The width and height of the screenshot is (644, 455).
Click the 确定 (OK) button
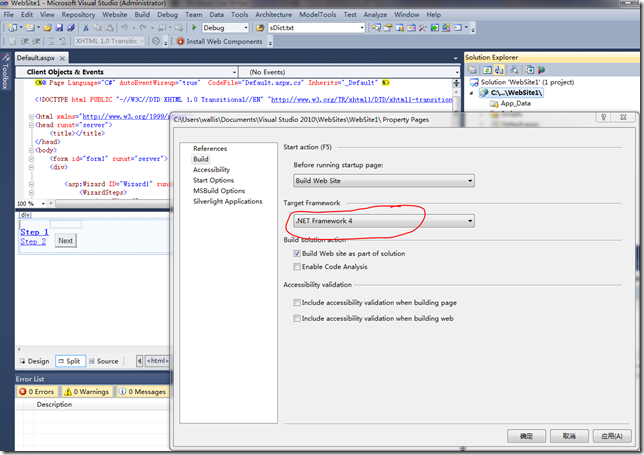coord(527,436)
